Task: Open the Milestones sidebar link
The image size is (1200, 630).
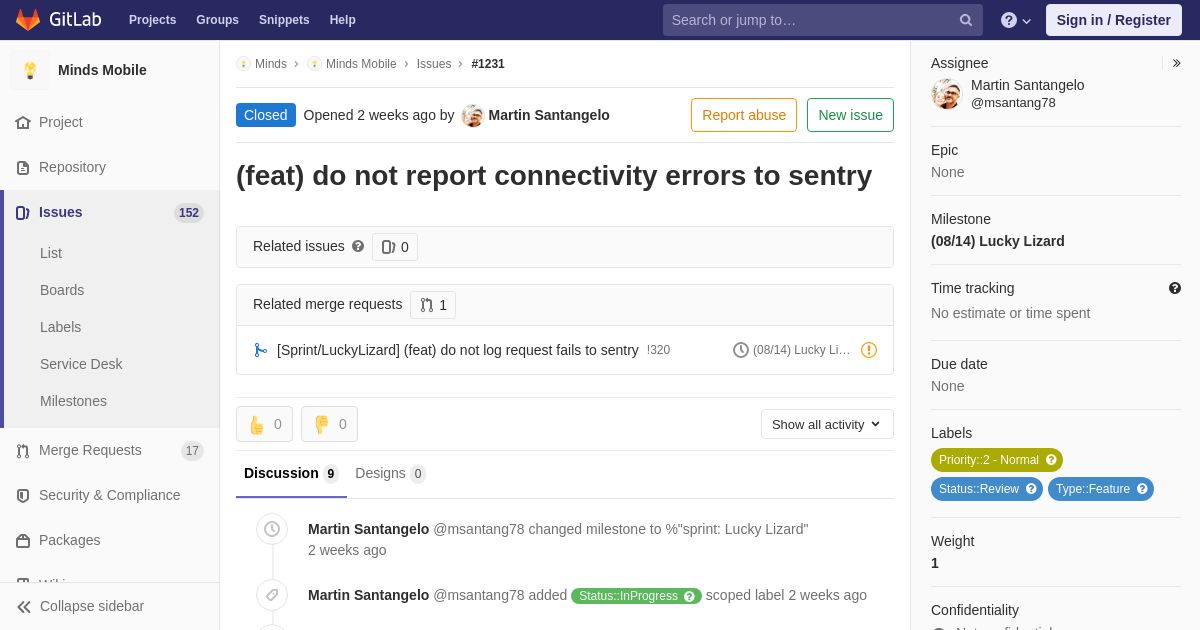Action: point(73,401)
